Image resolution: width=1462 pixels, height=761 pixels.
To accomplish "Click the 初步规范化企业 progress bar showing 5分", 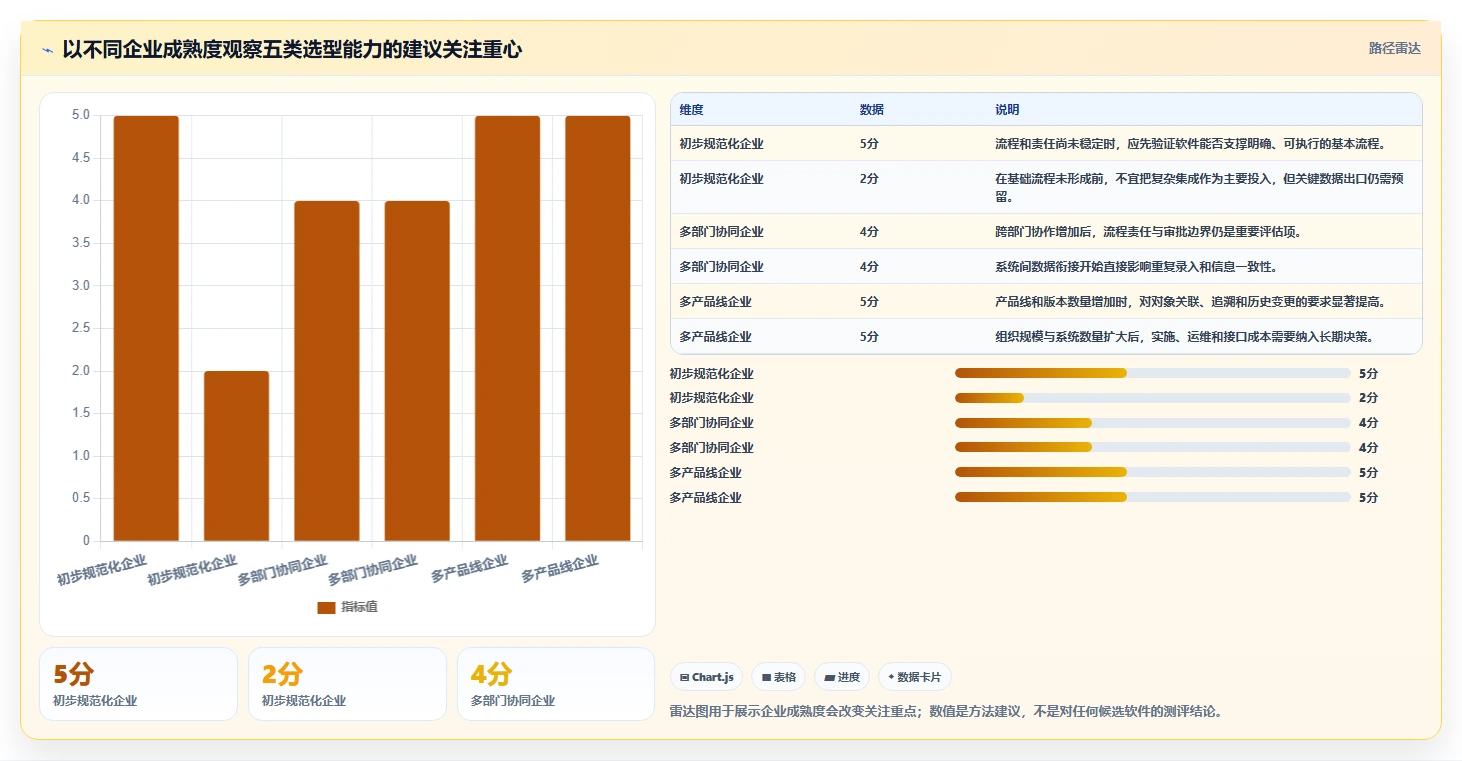I will [x=1153, y=373].
